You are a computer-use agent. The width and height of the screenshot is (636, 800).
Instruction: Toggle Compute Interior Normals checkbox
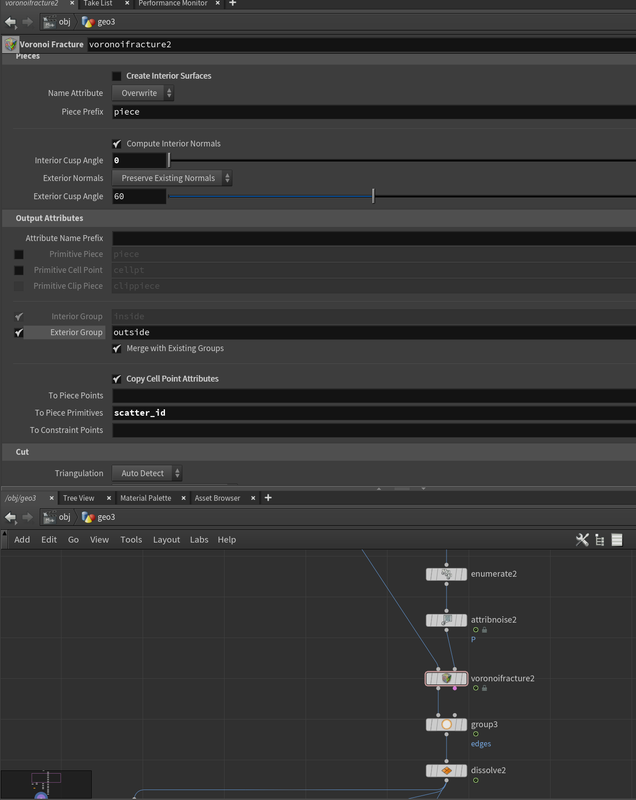(x=117, y=144)
